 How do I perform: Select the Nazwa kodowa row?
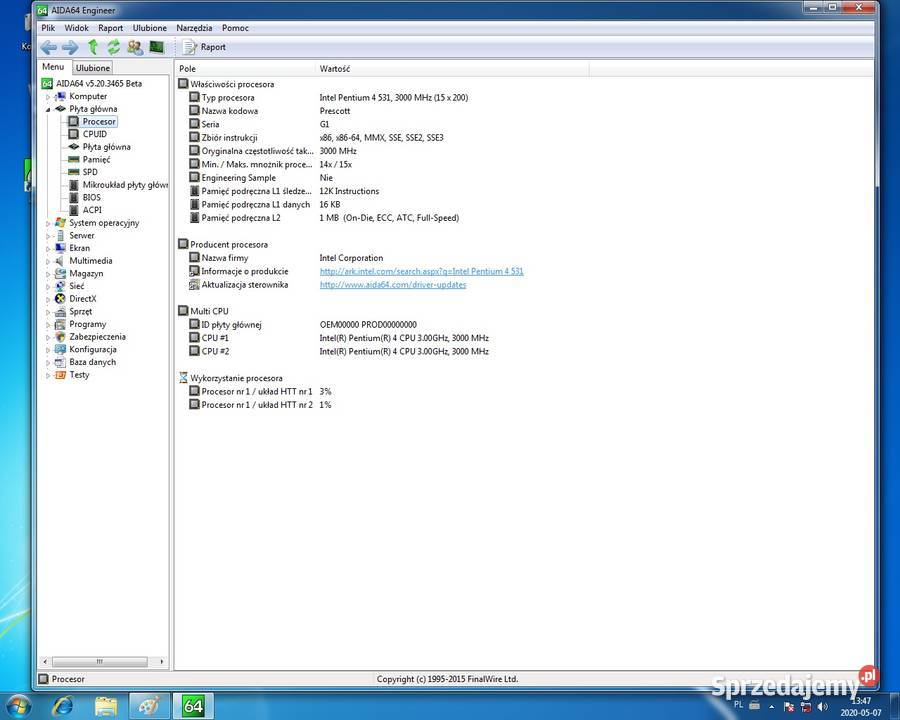[x=270, y=111]
